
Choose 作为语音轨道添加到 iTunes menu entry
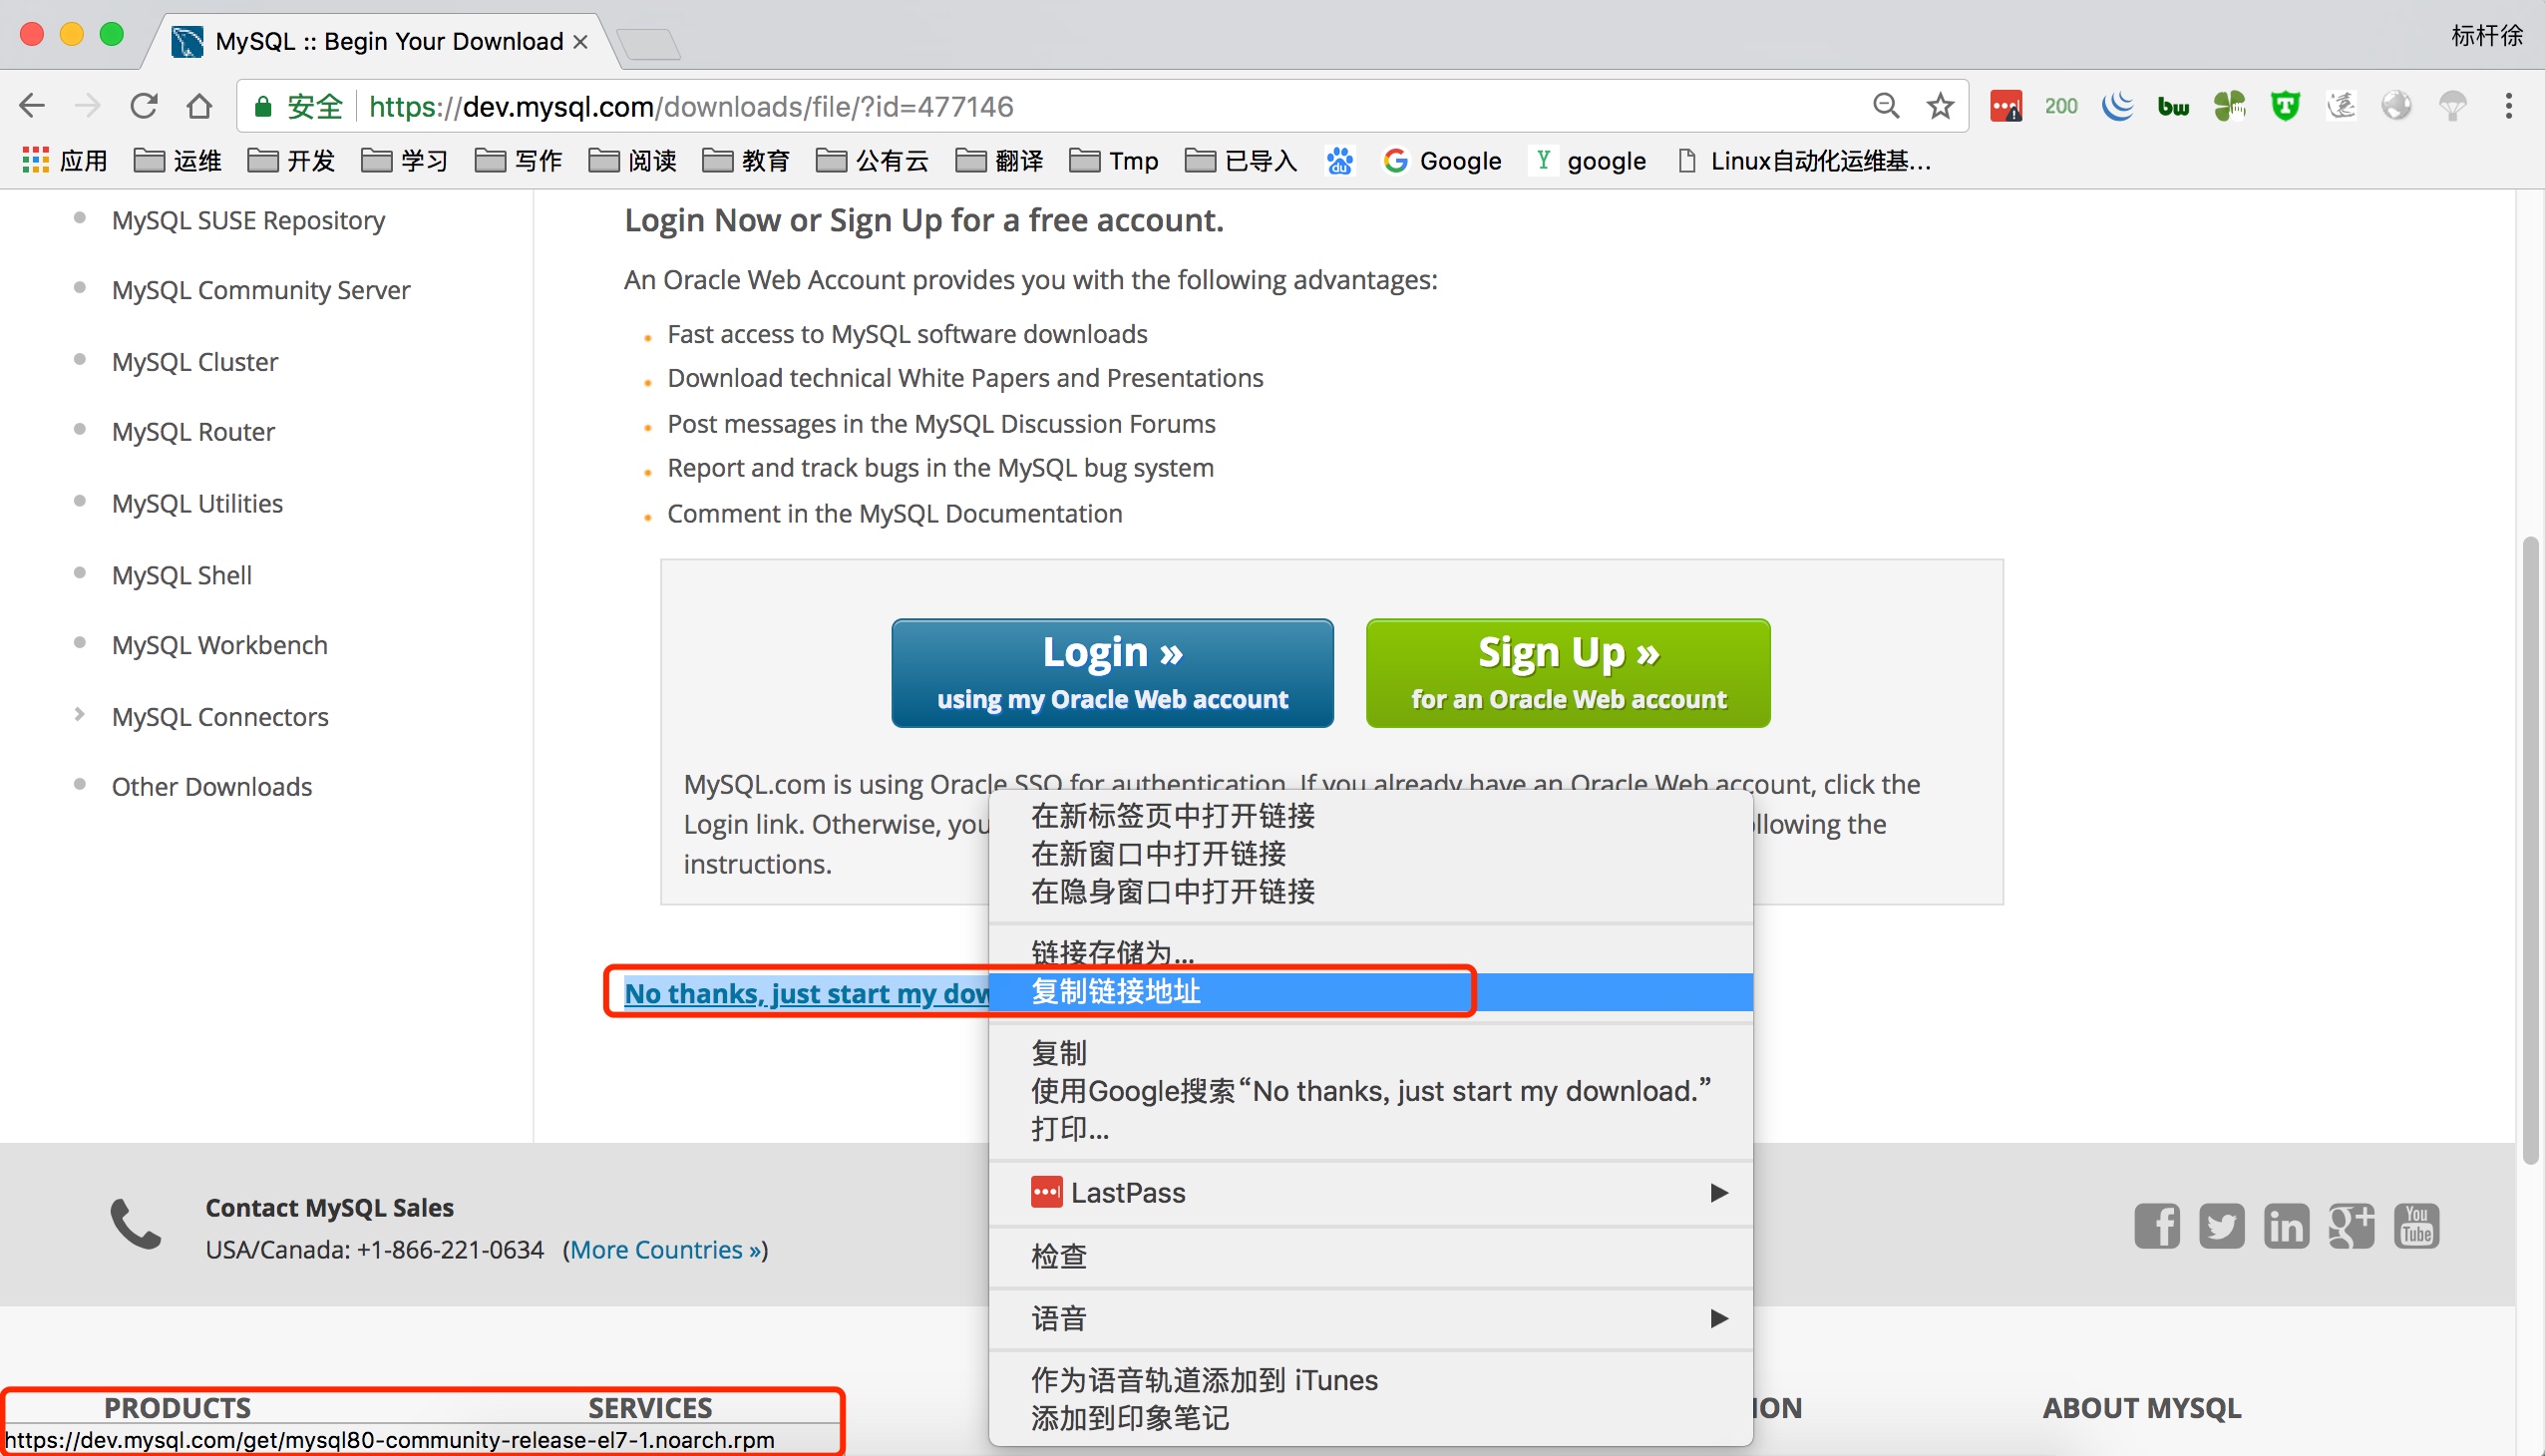click(1370, 1380)
